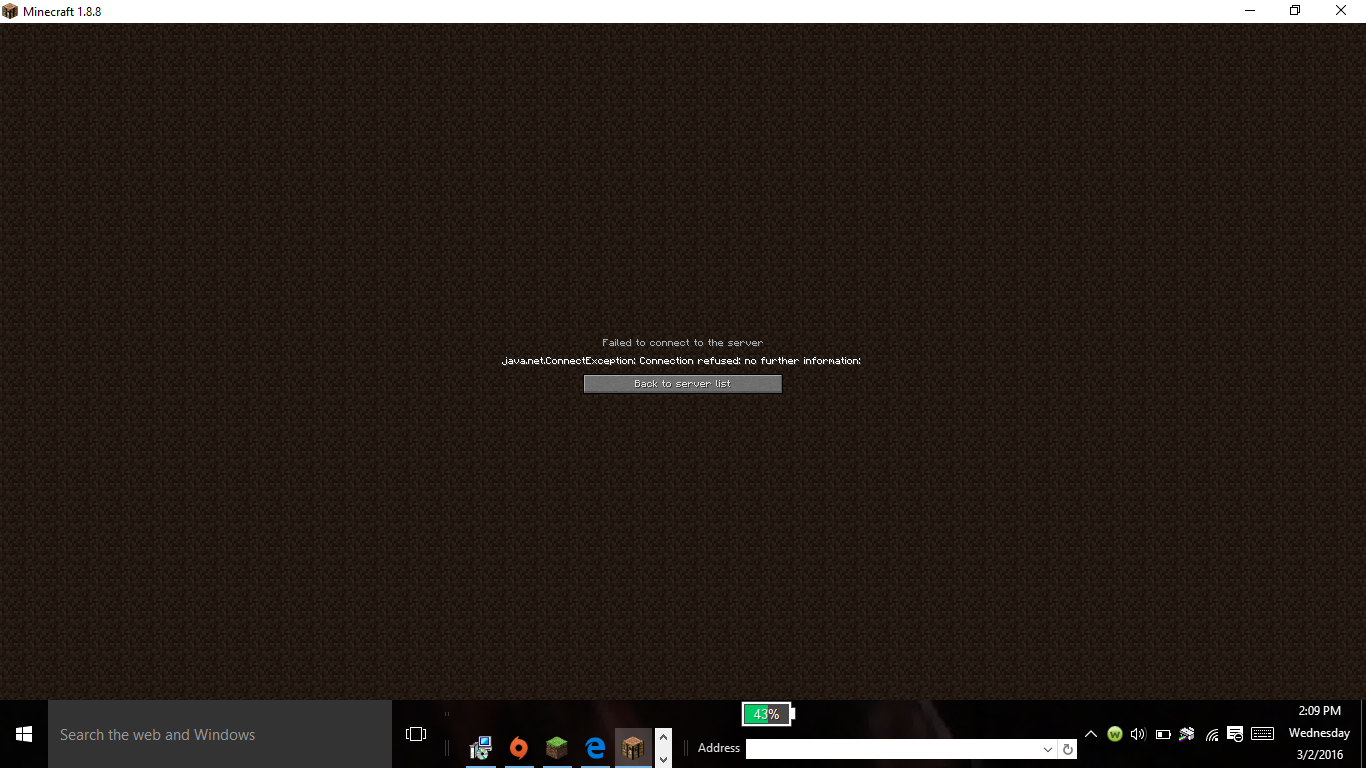Open the Action Center notifications icon

(1235, 734)
